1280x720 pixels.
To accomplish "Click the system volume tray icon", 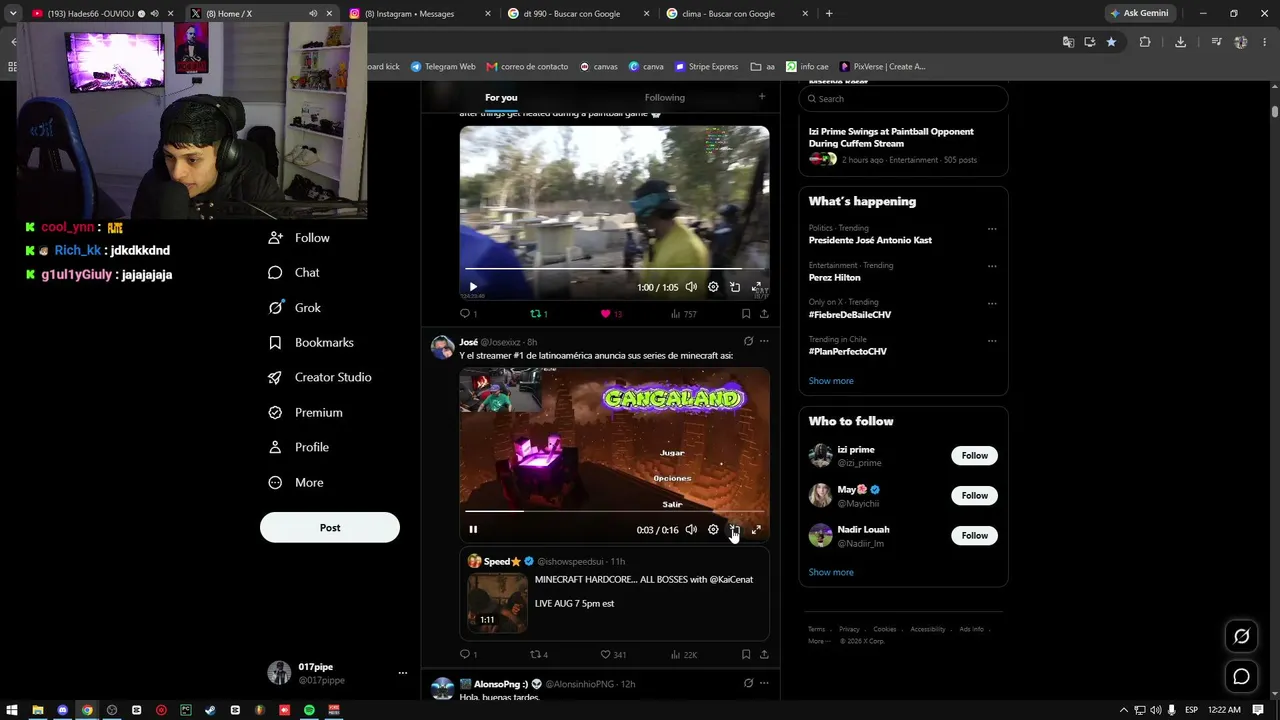I will 1155,710.
